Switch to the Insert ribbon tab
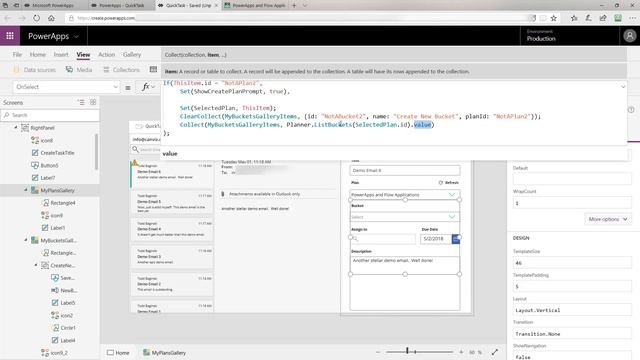 point(61,55)
